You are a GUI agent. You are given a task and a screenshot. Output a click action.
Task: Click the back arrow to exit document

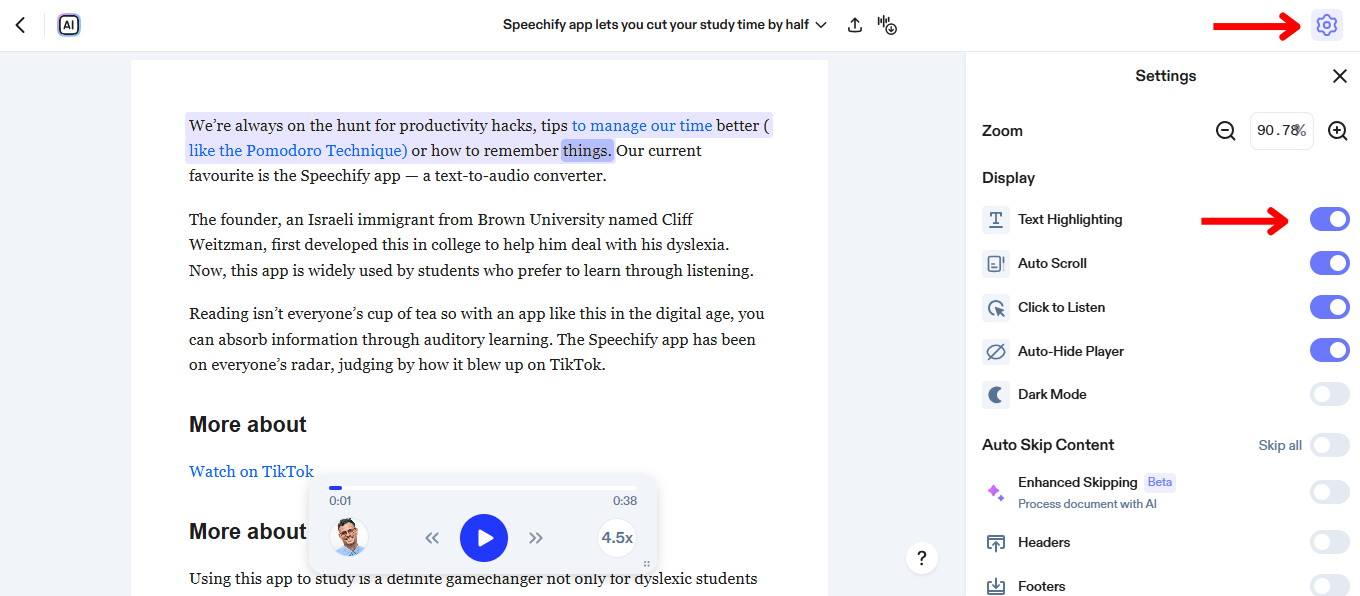click(x=20, y=24)
